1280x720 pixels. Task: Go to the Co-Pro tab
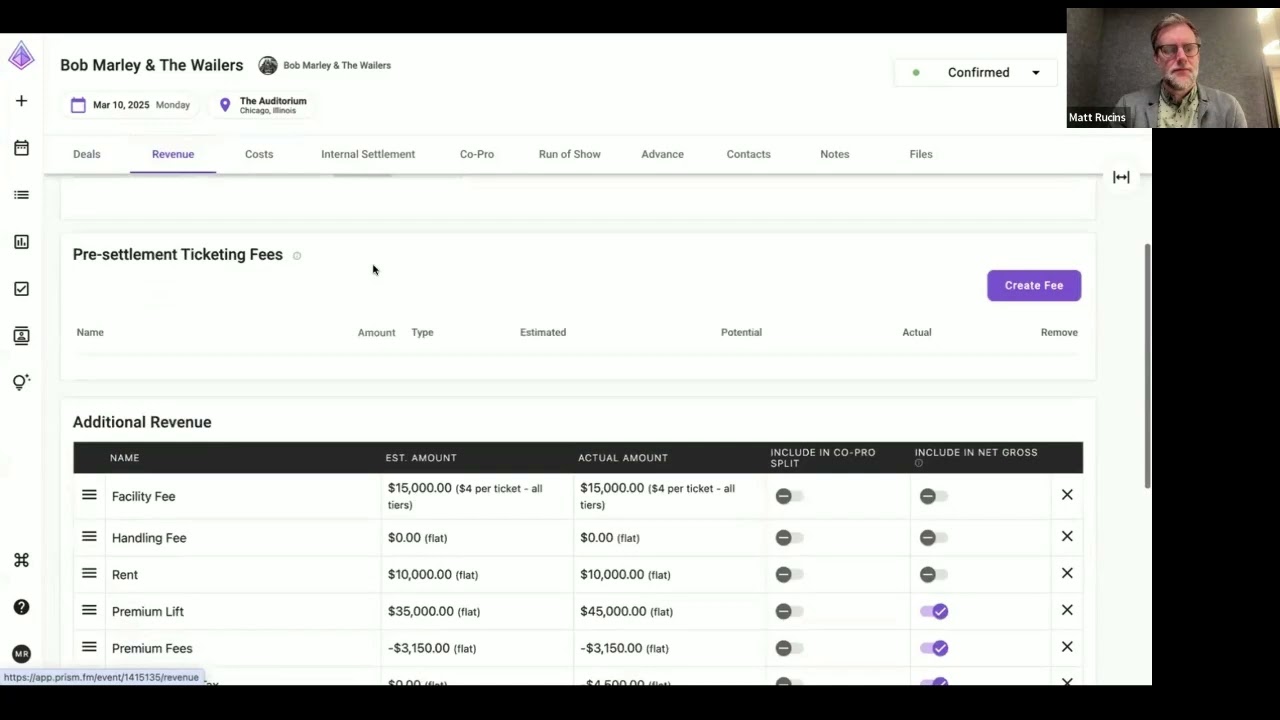[x=477, y=154]
